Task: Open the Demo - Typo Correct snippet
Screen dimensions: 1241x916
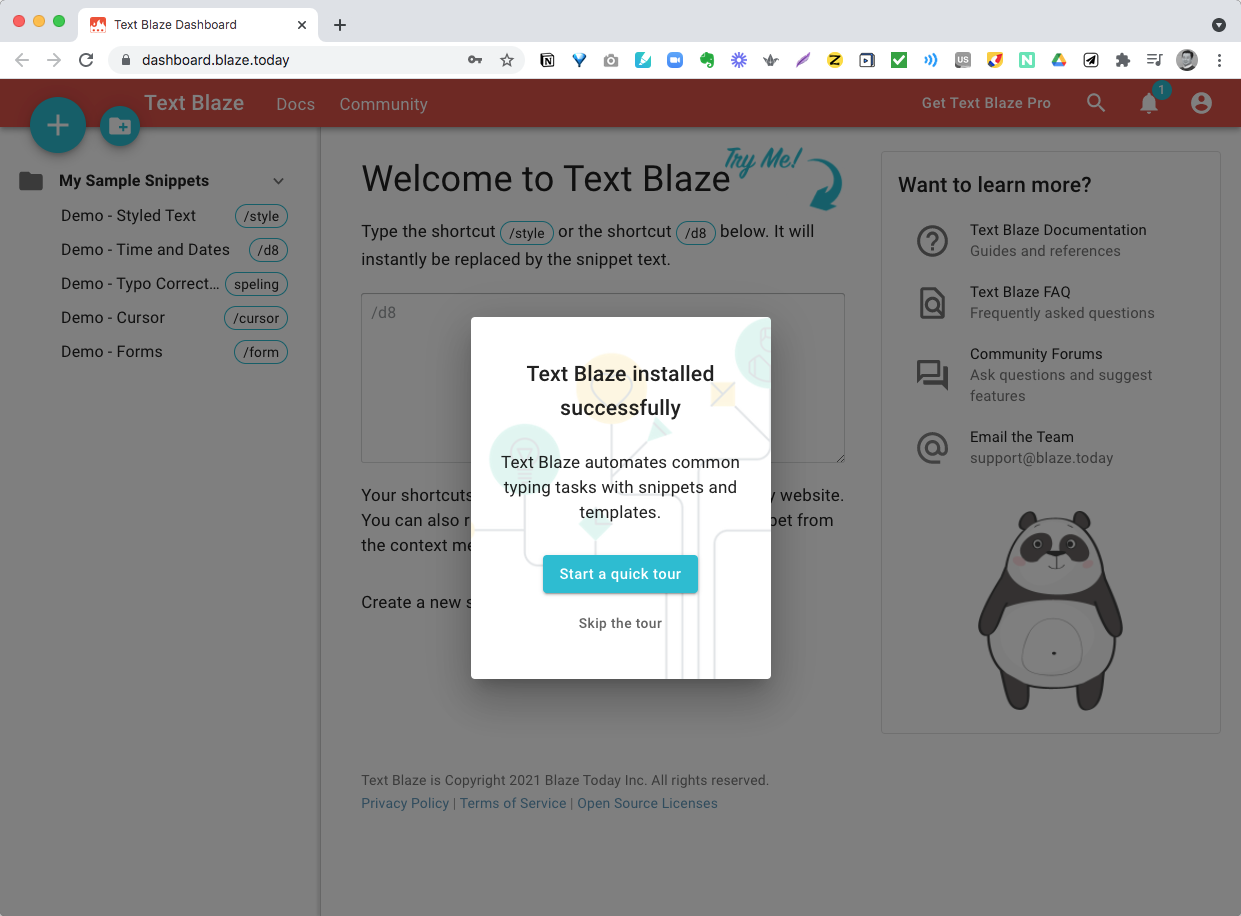Action: (140, 284)
